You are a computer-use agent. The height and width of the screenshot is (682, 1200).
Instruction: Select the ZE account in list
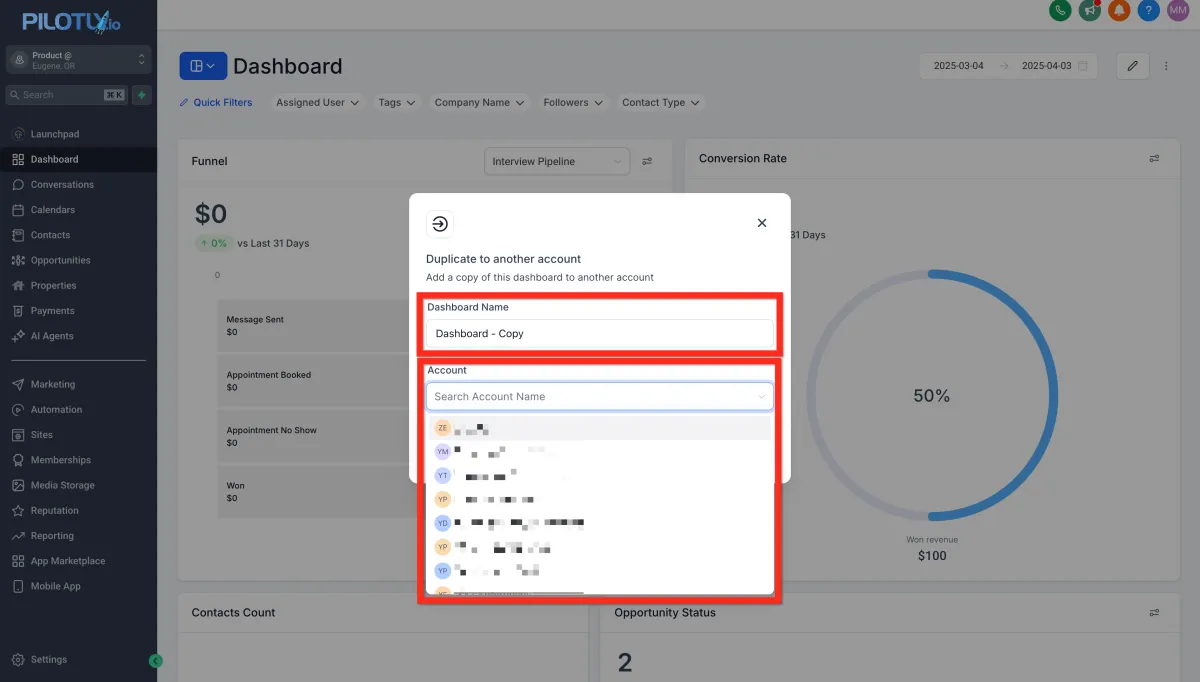[x=600, y=428]
